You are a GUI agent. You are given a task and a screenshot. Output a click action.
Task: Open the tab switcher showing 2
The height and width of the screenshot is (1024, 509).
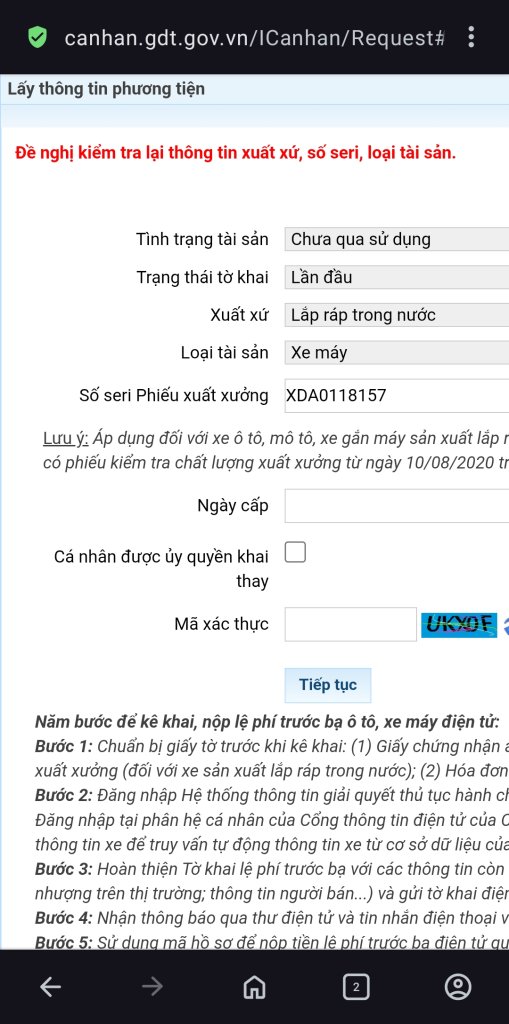coord(356,986)
